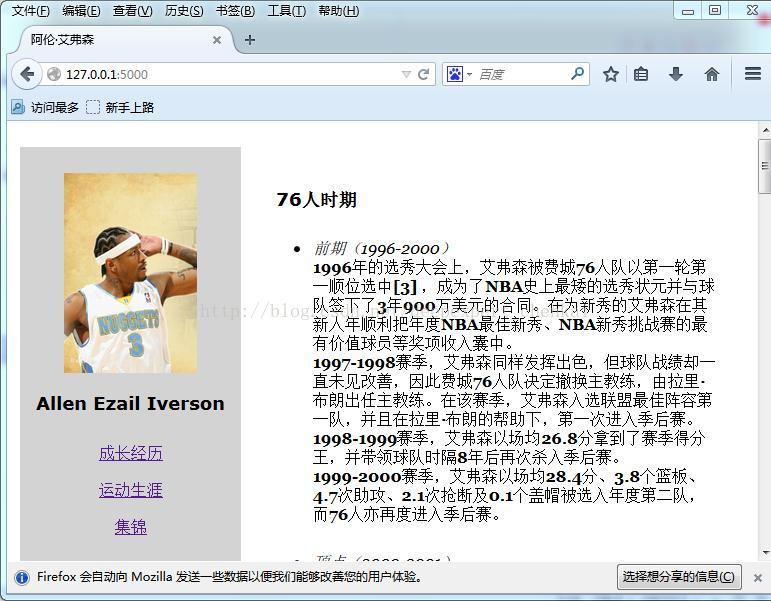Go to the home page icon
Image resolution: width=771 pixels, height=601 pixels.
(x=712, y=74)
